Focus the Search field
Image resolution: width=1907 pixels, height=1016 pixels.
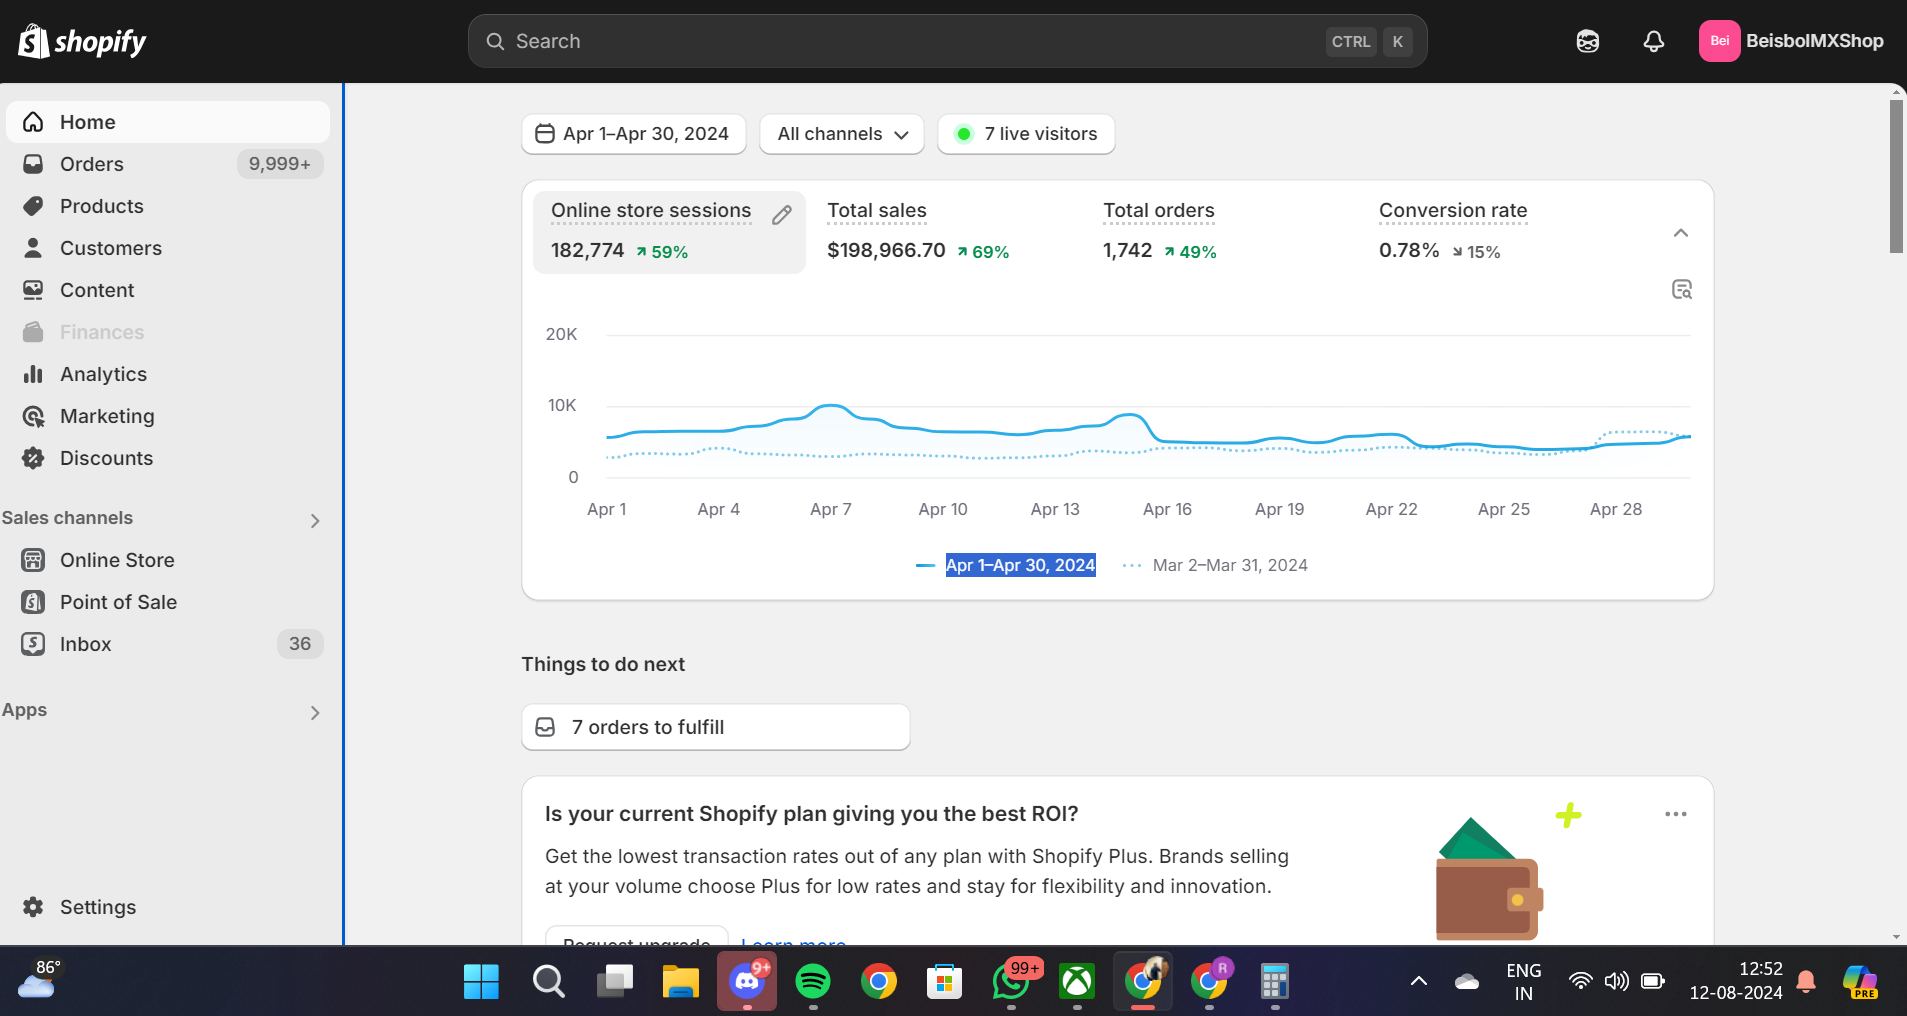(947, 41)
